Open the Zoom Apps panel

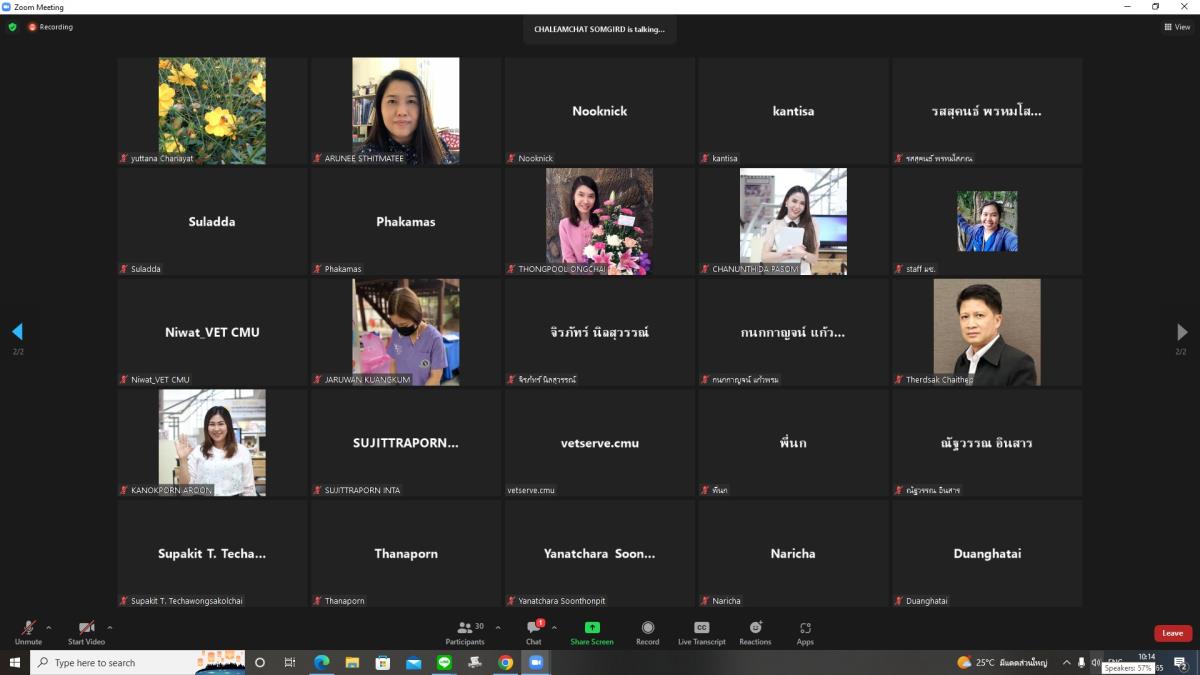[x=805, y=632]
